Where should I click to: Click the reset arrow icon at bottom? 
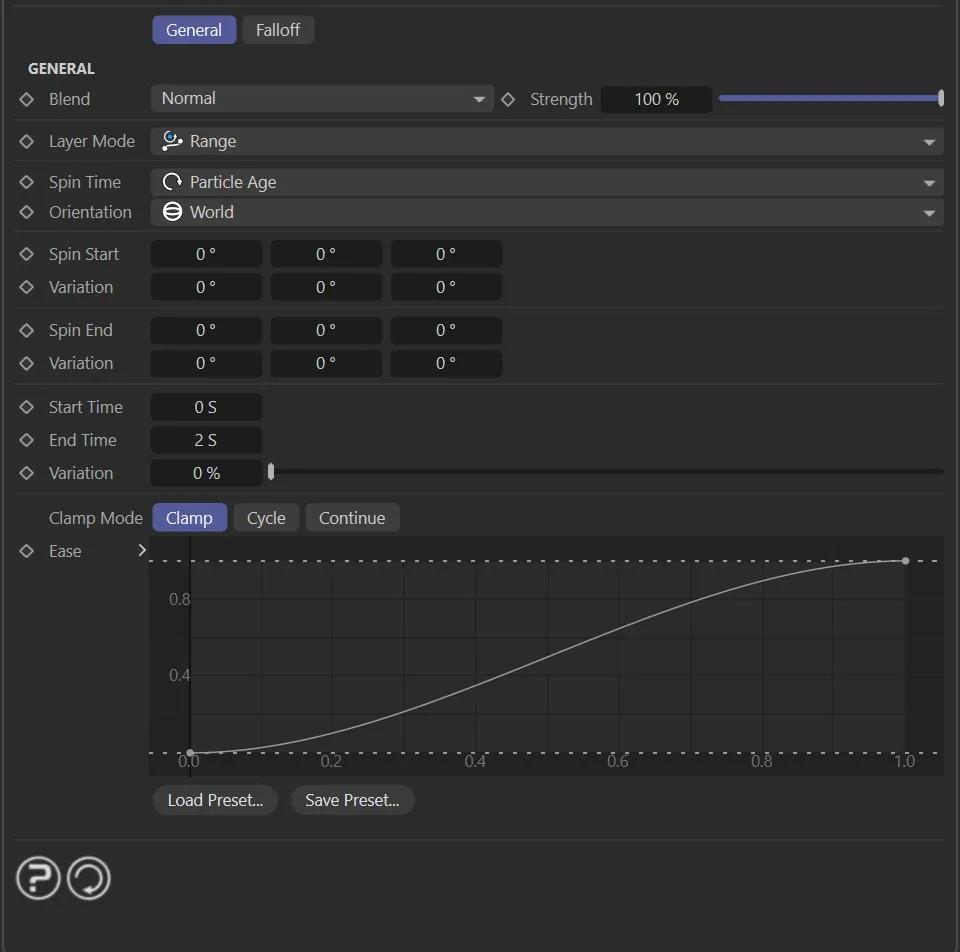88,878
